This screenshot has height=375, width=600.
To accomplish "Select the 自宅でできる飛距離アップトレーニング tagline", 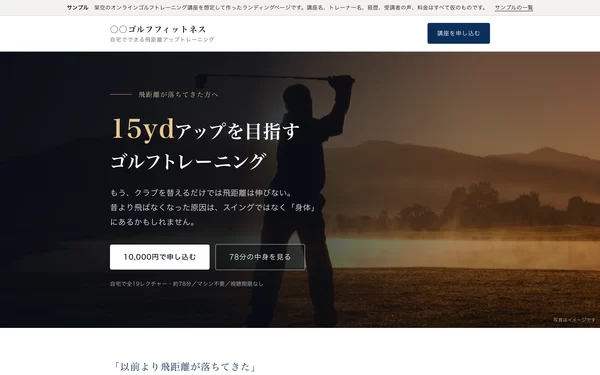I will coord(162,39).
